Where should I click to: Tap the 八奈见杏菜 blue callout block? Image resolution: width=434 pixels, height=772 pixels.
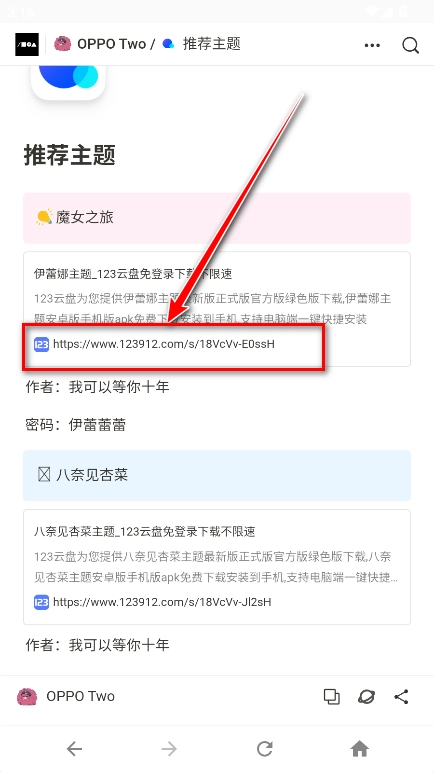217,475
